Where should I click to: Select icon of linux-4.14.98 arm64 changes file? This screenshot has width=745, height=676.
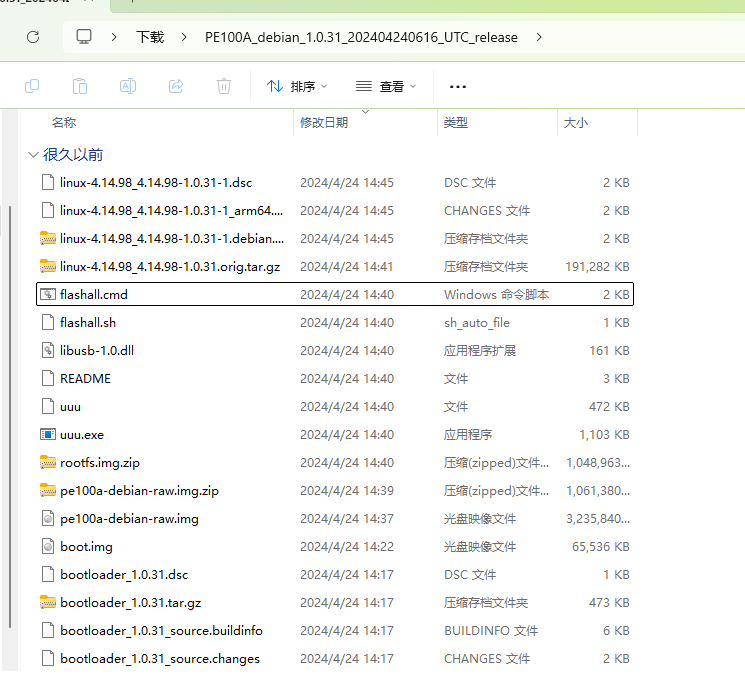pos(48,210)
